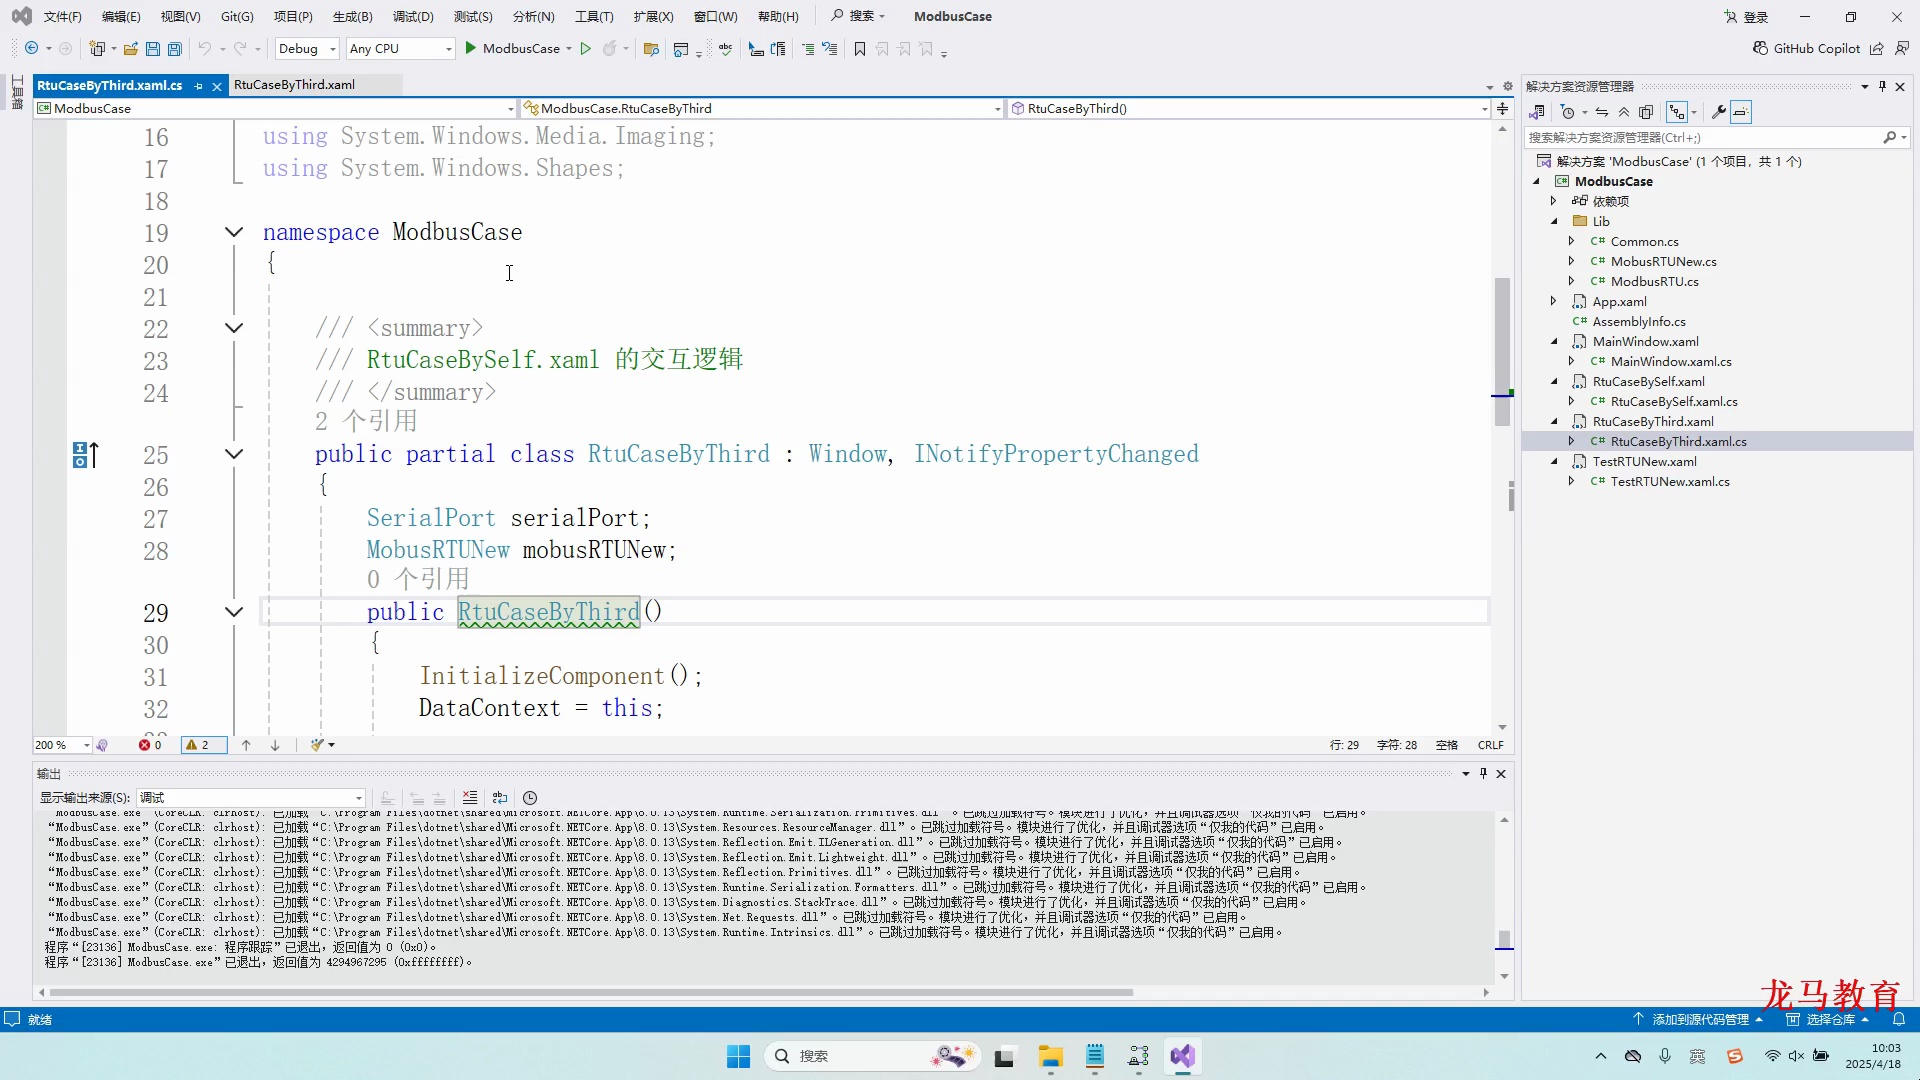Sync Solution Explorer with active document
Image resolution: width=1920 pixels, height=1080 pixels.
(x=1601, y=111)
